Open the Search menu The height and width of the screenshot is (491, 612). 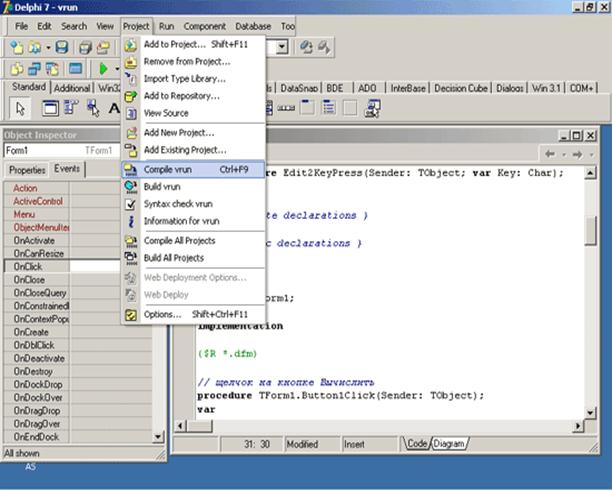(74, 26)
